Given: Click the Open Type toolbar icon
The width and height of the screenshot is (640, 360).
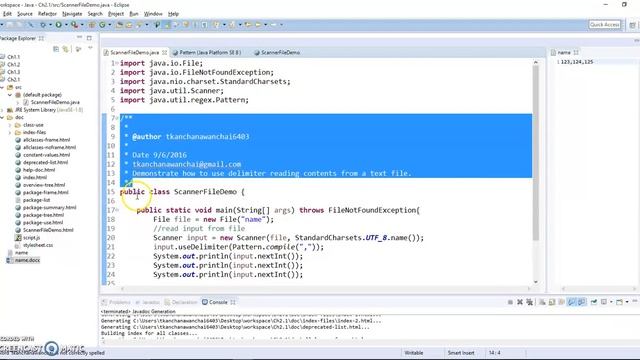Looking at the screenshot, I should coord(119,25).
